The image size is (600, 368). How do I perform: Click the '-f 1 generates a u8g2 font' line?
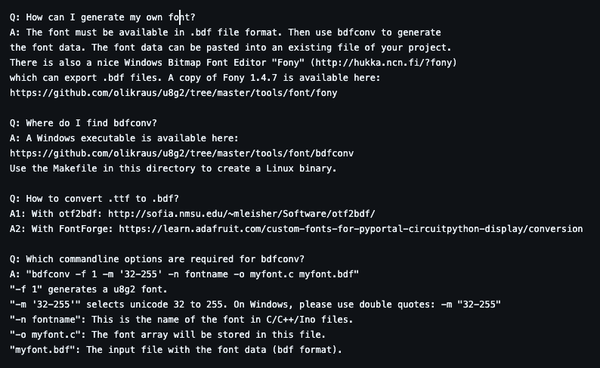click(88, 290)
